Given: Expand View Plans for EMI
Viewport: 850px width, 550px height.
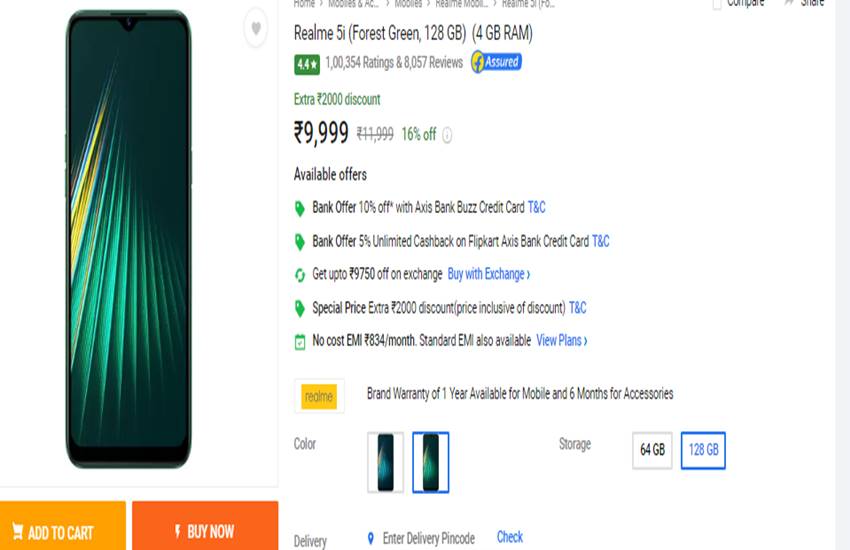Looking at the screenshot, I should (x=561, y=341).
